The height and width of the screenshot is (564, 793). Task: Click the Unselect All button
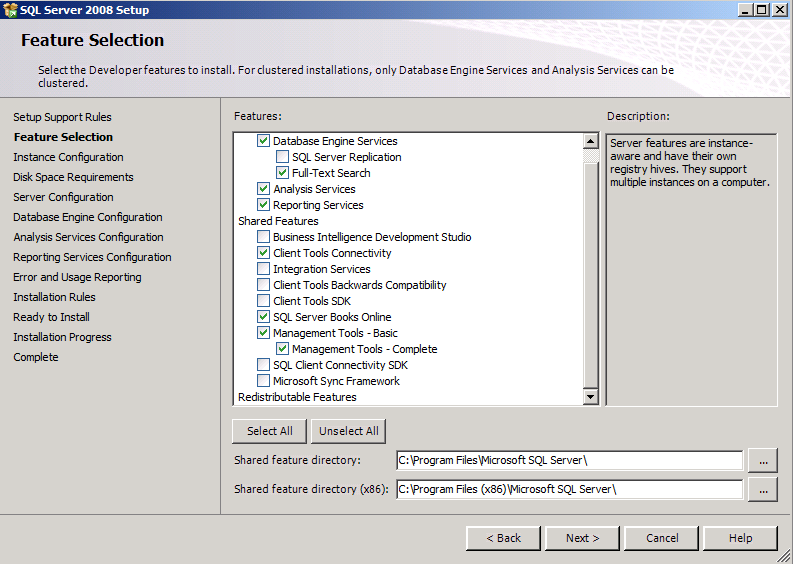[x=348, y=431]
